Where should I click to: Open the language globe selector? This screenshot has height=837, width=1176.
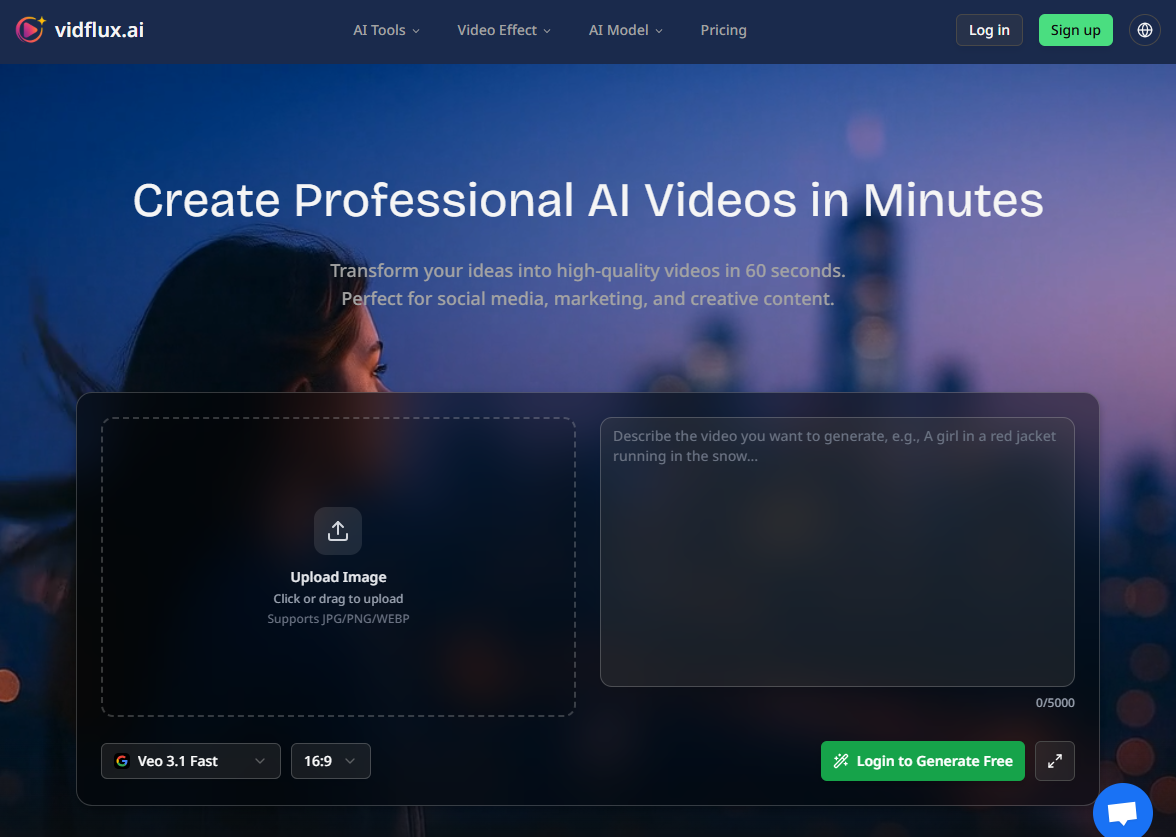tap(1145, 30)
